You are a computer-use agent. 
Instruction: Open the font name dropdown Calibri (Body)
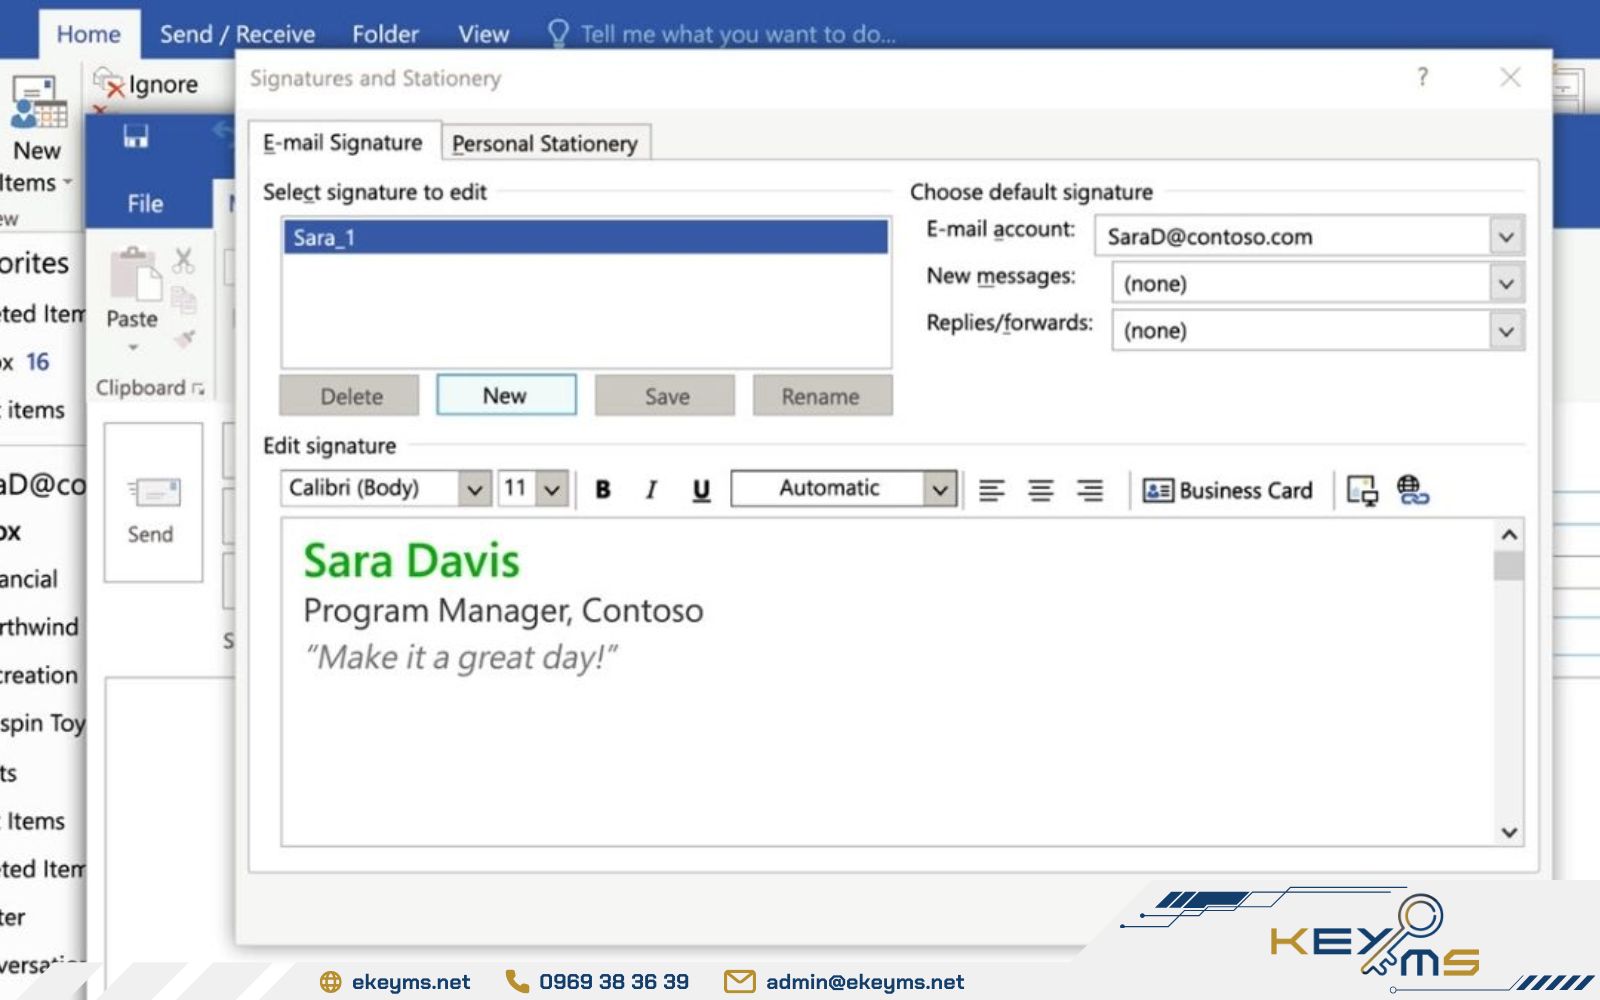coord(475,489)
